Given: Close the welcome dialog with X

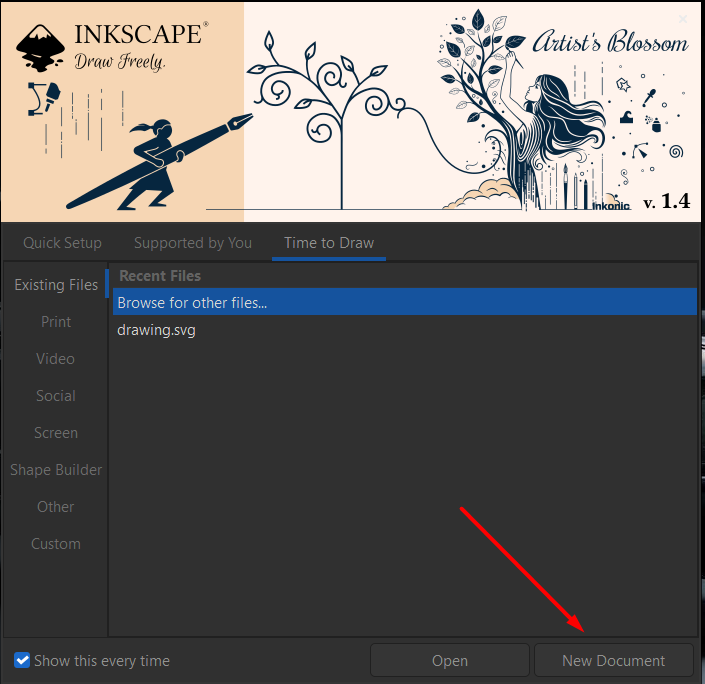Looking at the screenshot, I should pyautogui.click(x=683, y=19).
